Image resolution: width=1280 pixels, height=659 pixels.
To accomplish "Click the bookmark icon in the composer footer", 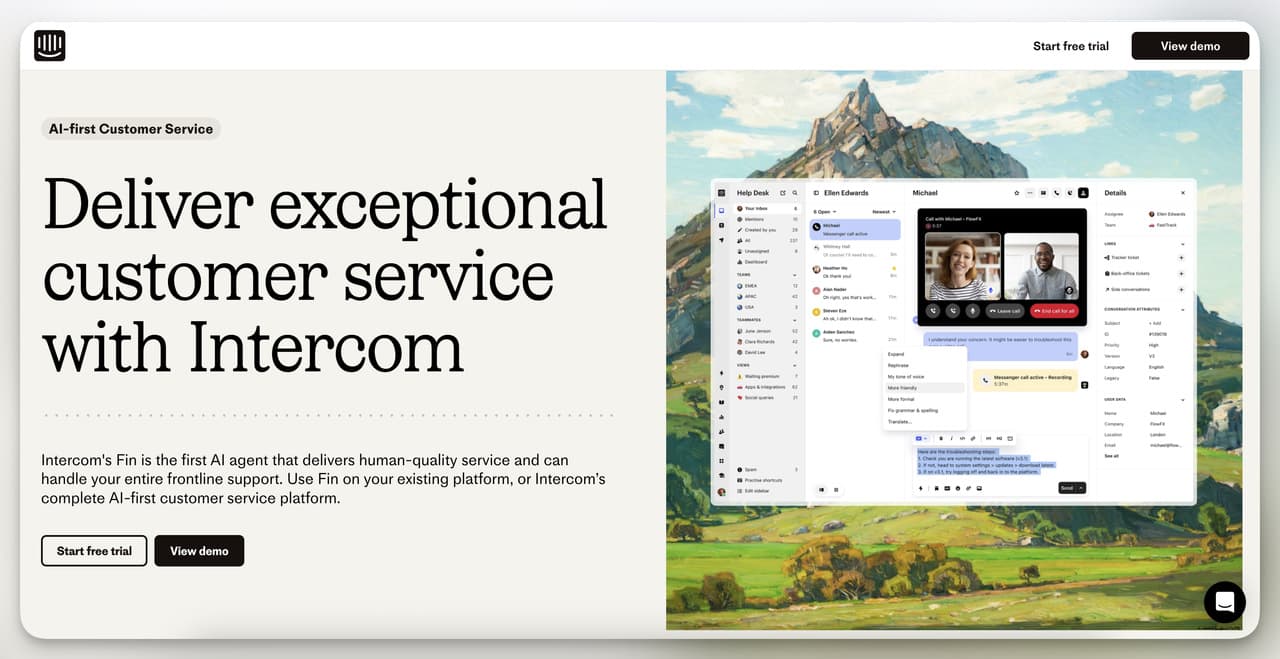I will [x=936, y=488].
